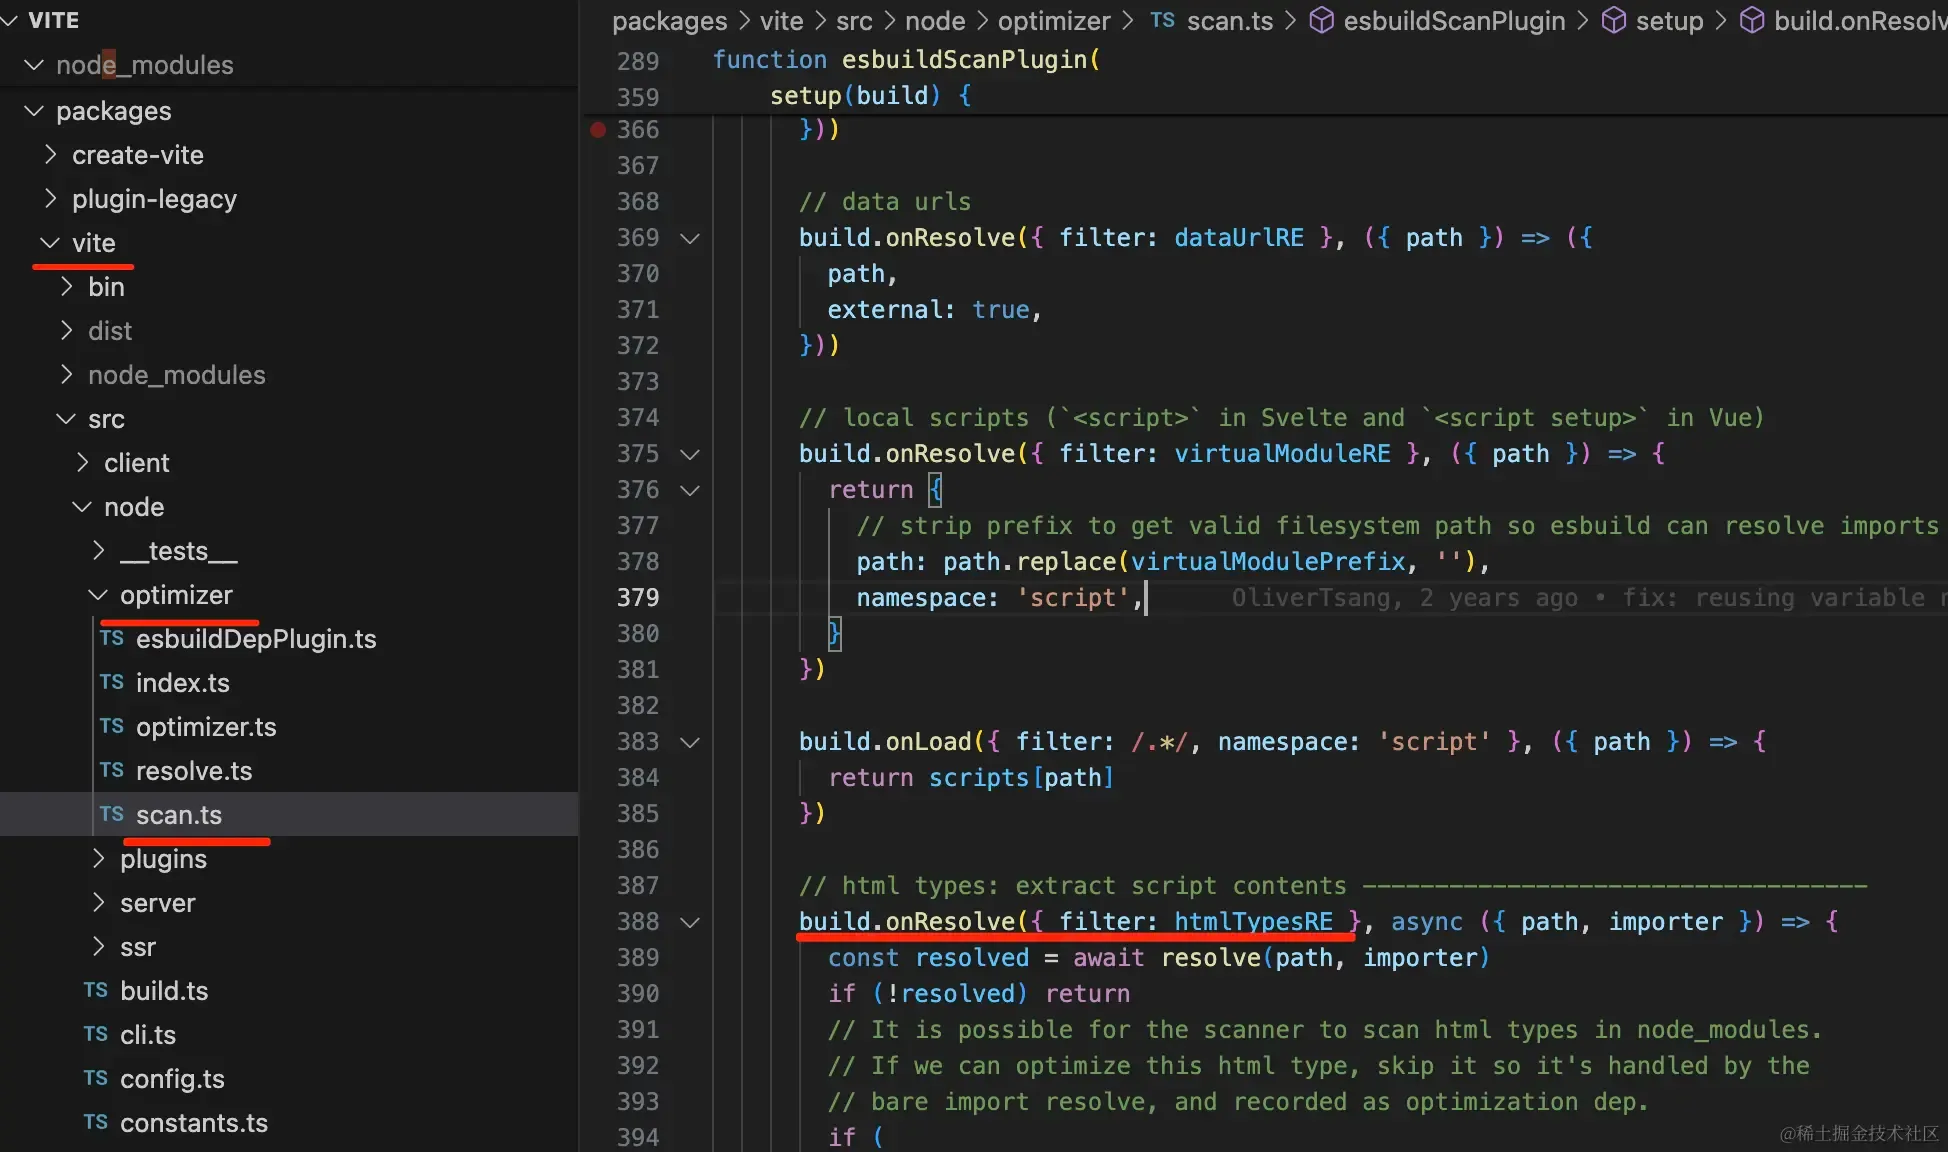The width and height of the screenshot is (1948, 1152).
Task: Click the src breadcrumb segment
Action: (854, 21)
